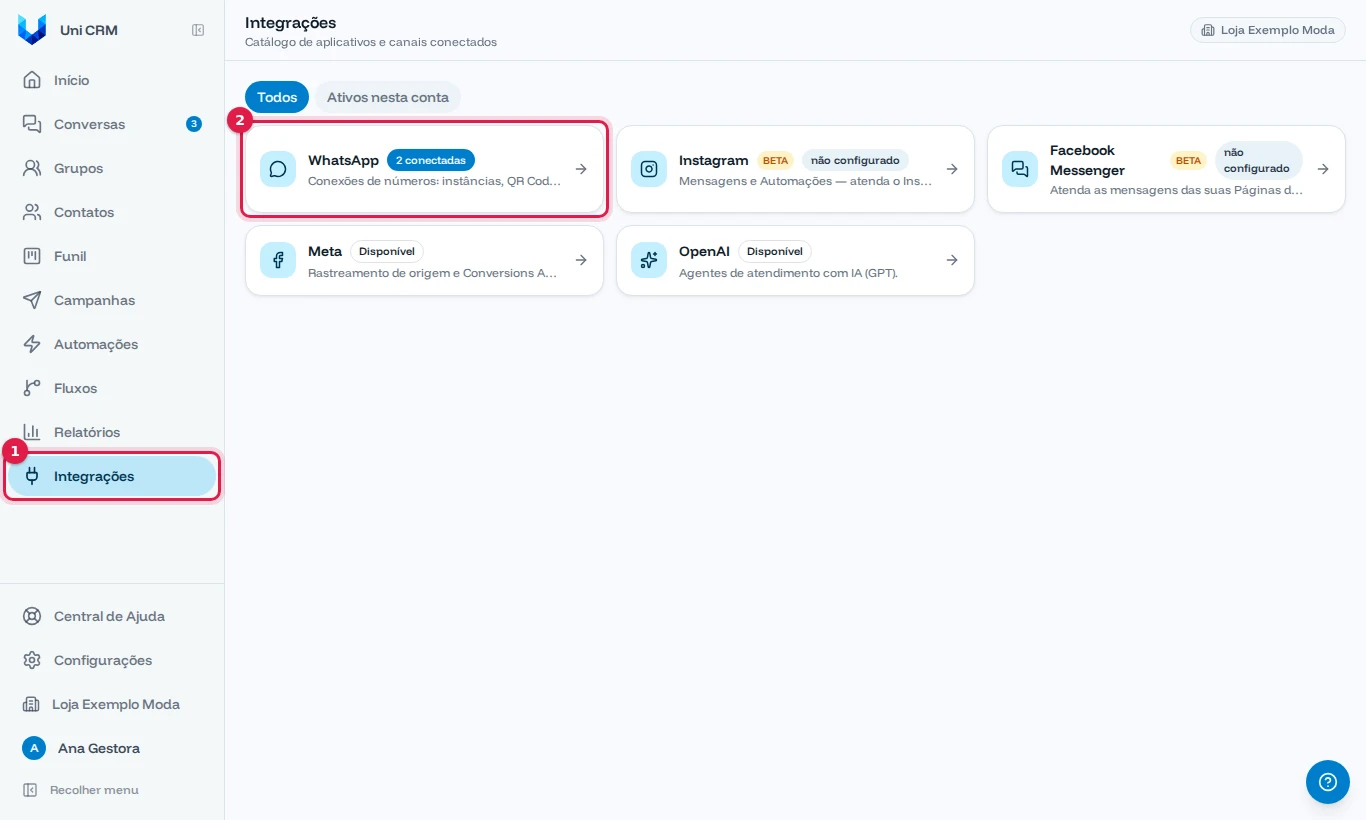Open WhatsApp card via its arrow
This screenshot has height=820, width=1366.
pyautogui.click(x=581, y=169)
